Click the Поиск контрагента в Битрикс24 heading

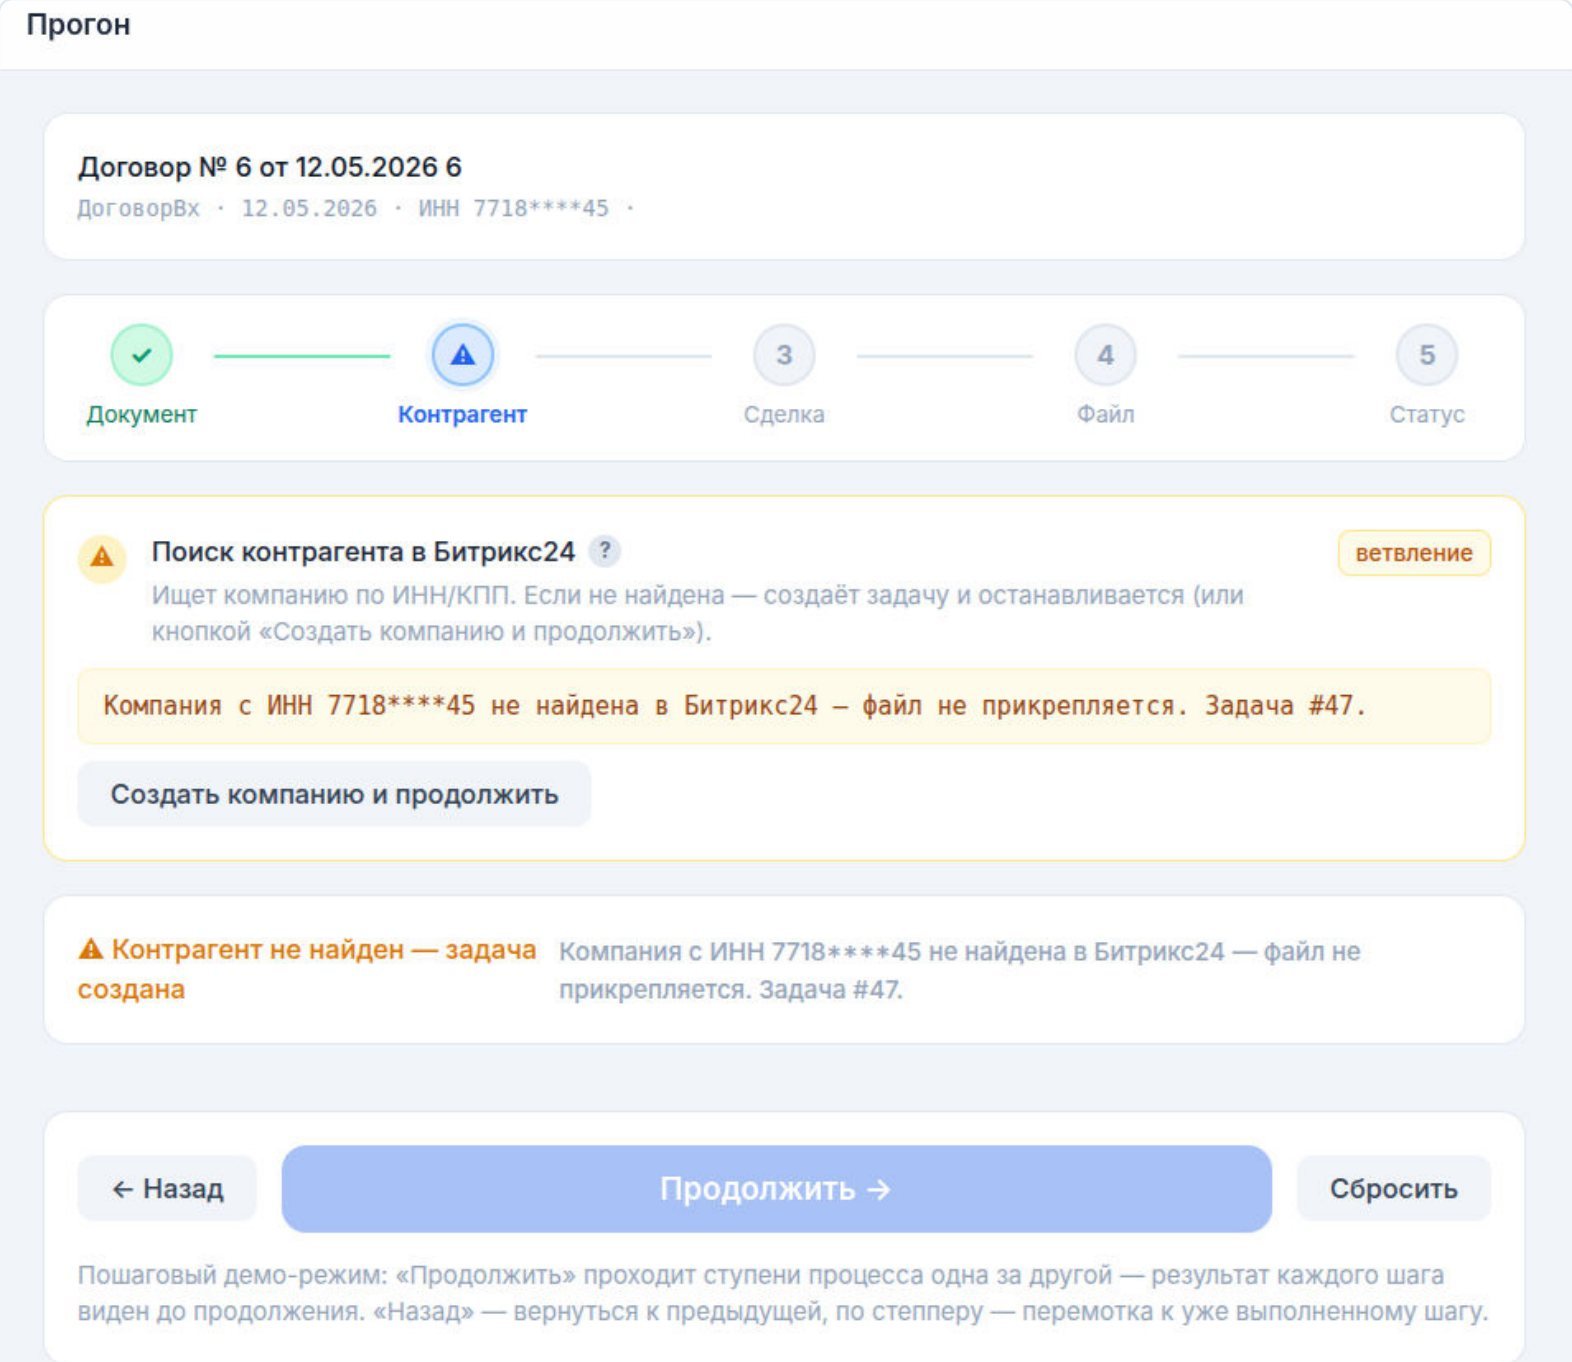[x=363, y=552]
